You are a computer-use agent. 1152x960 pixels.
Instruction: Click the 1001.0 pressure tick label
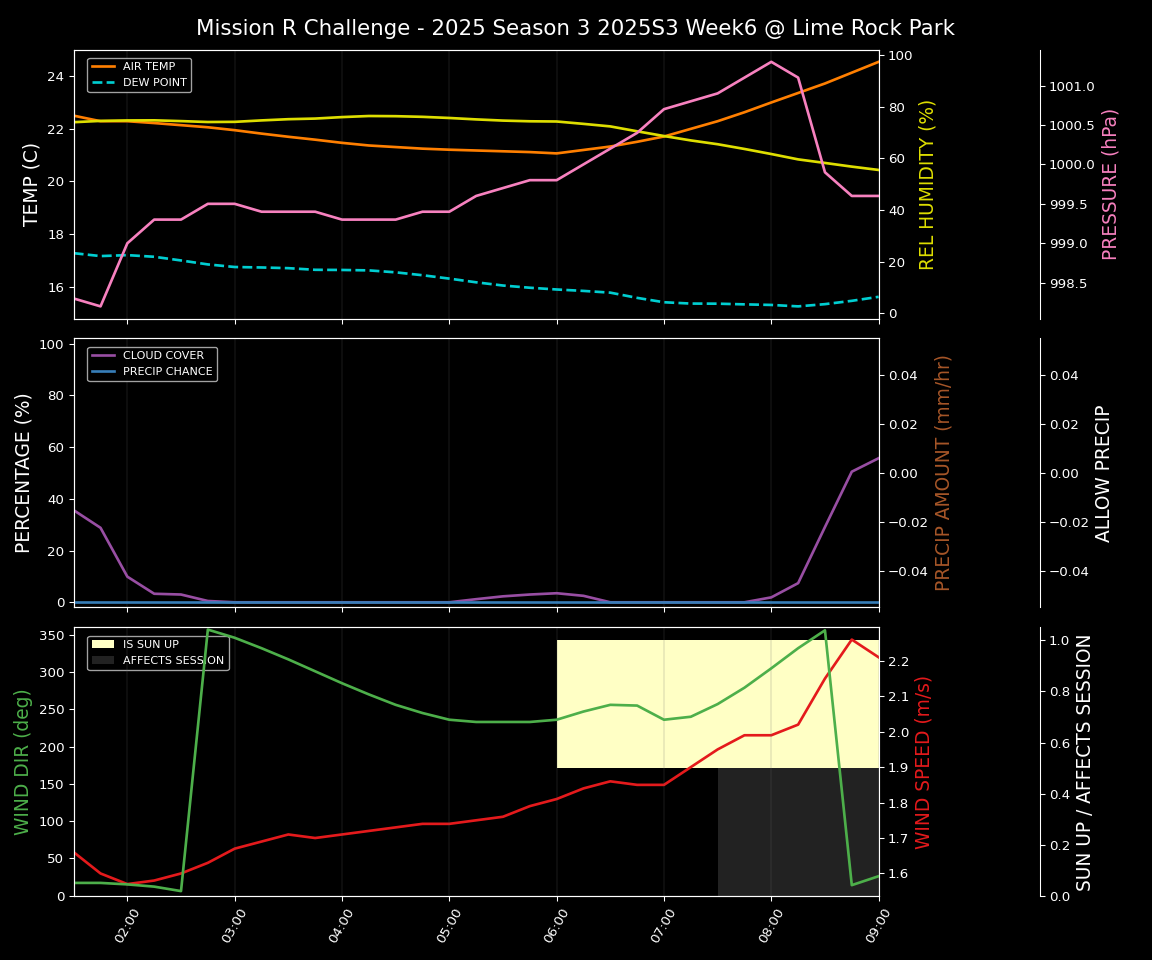(1071, 87)
